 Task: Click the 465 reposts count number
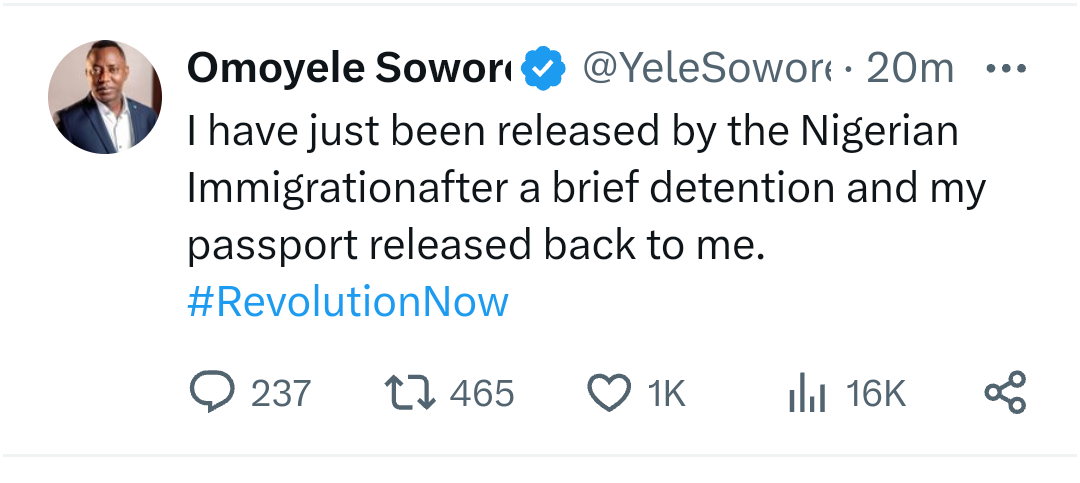pos(482,394)
